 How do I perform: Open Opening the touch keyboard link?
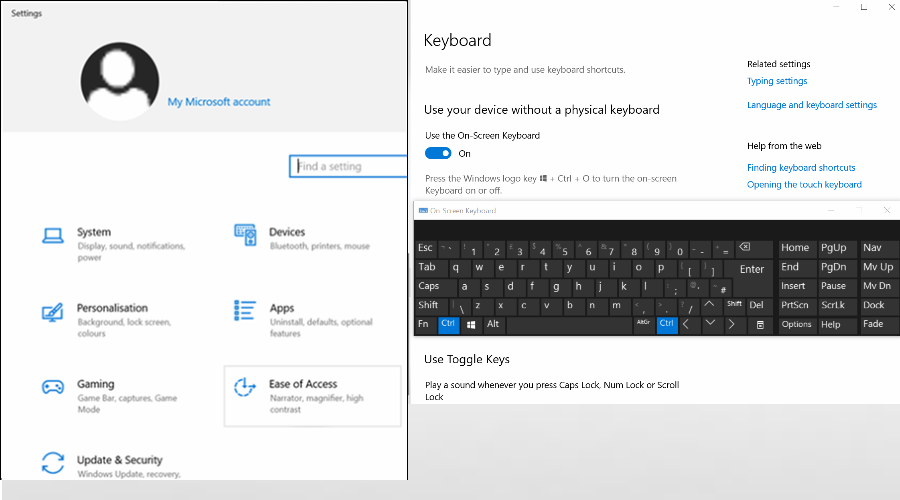[804, 184]
